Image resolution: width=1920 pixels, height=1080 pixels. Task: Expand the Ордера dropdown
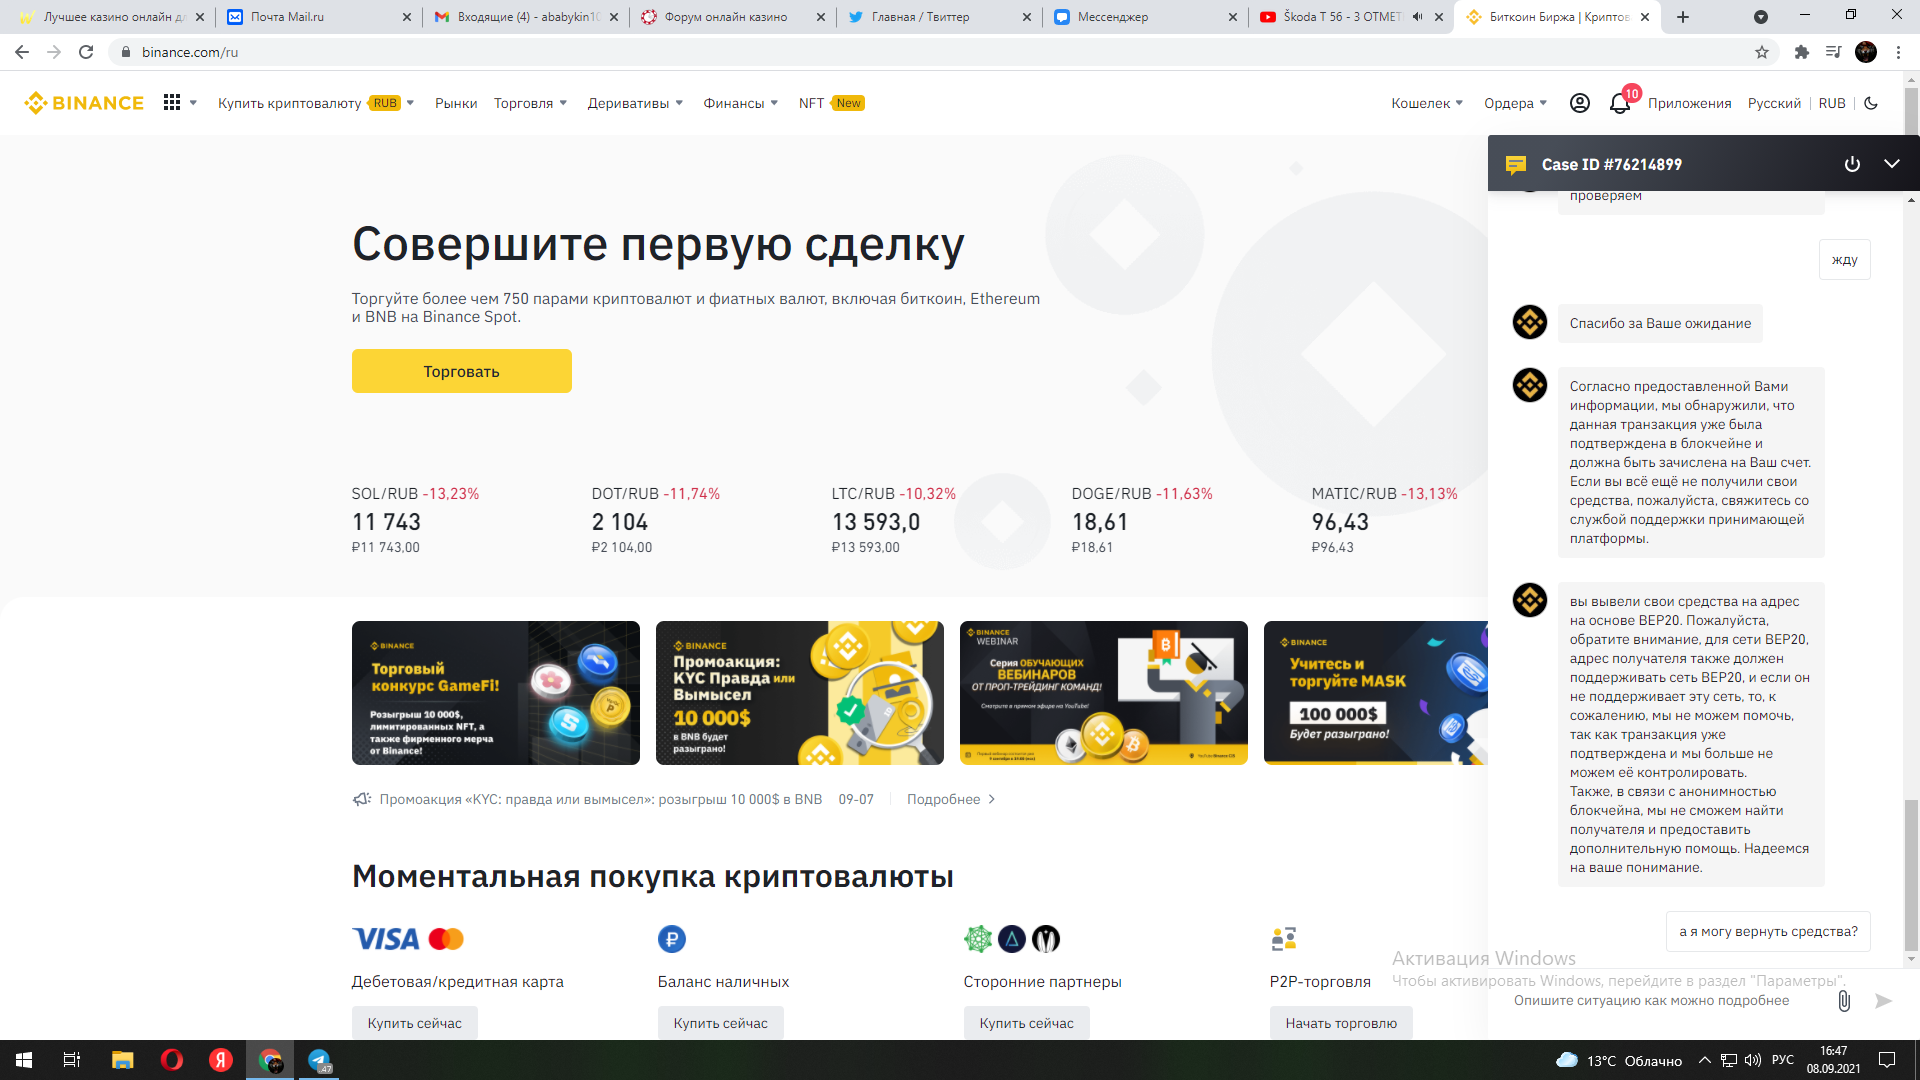coord(1515,103)
